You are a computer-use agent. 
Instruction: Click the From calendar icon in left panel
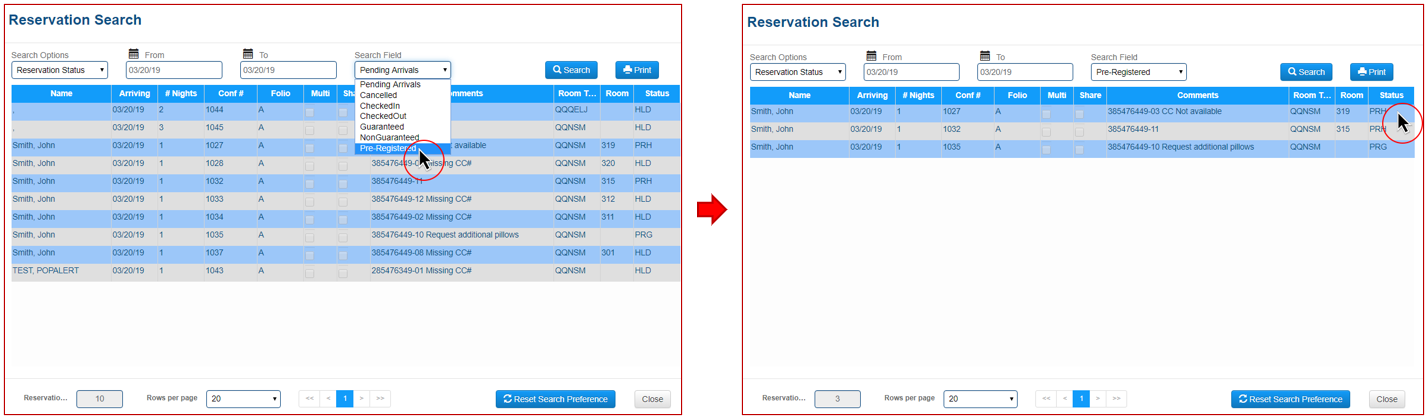pyautogui.click(x=134, y=55)
